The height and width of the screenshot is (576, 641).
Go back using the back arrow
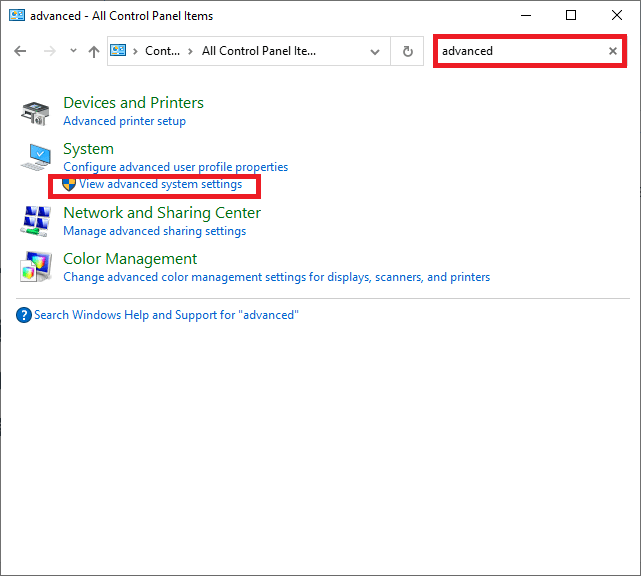tap(21, 51)
